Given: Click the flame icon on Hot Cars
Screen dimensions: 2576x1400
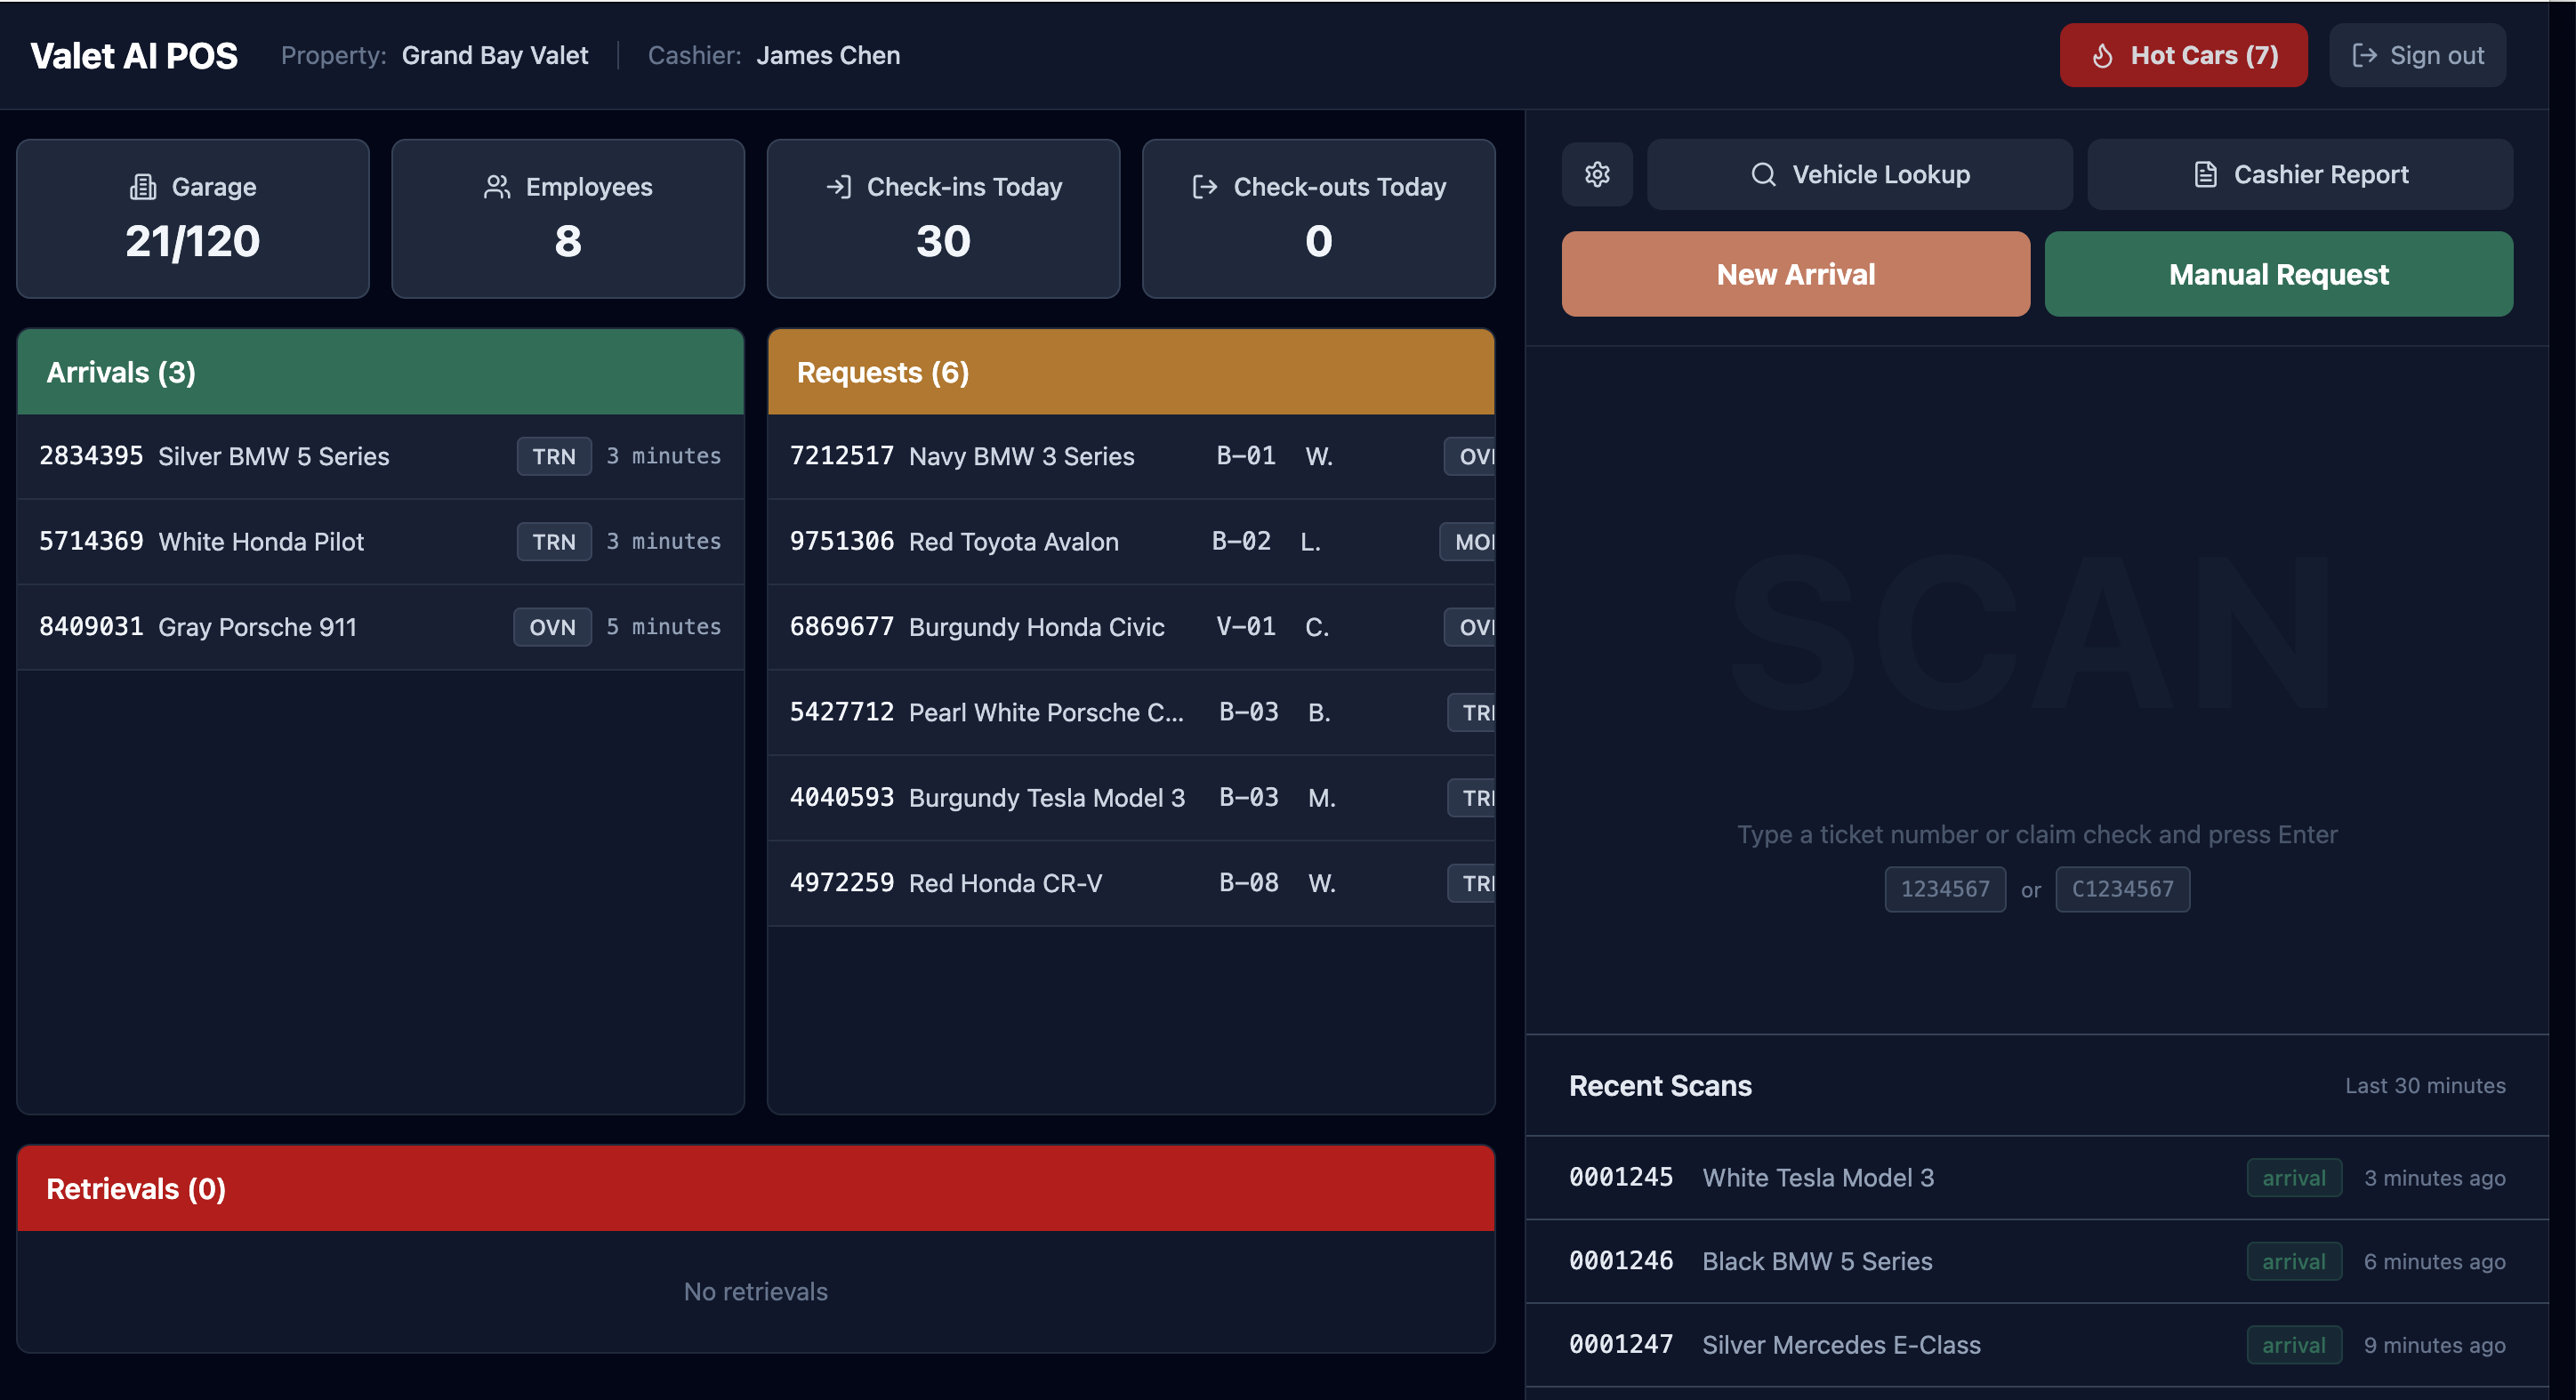Looking at the screenshot, I should click(2101, 55).
